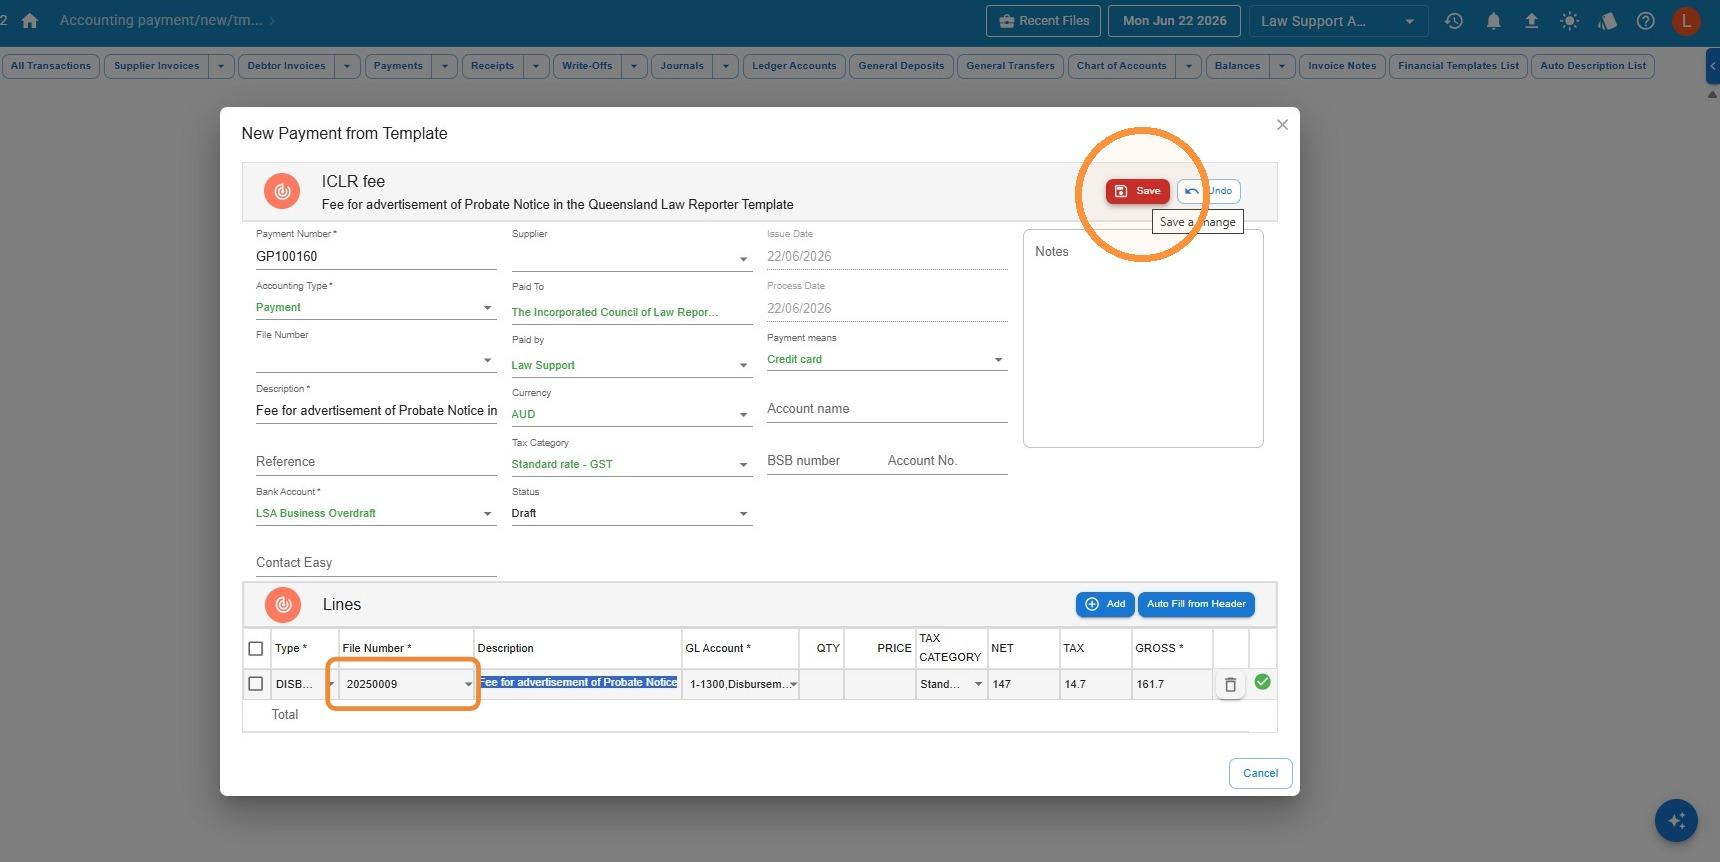Expand the Supplier Invoices arrow menu
The height and width of the screenshot is (862, 1720).
coord(221,66)
